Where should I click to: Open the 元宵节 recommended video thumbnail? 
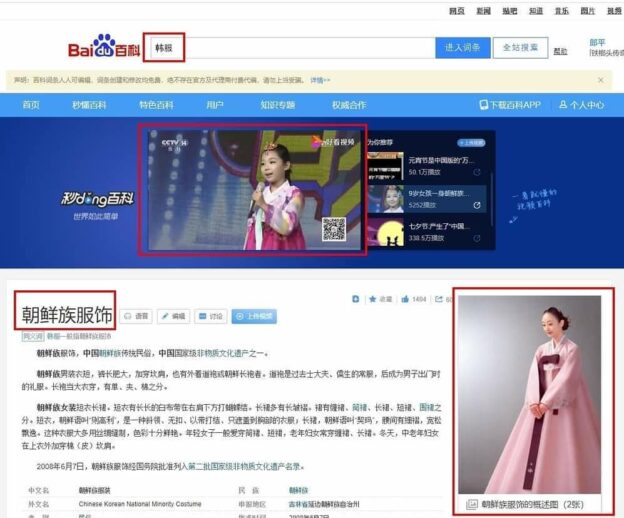[385, 166]
